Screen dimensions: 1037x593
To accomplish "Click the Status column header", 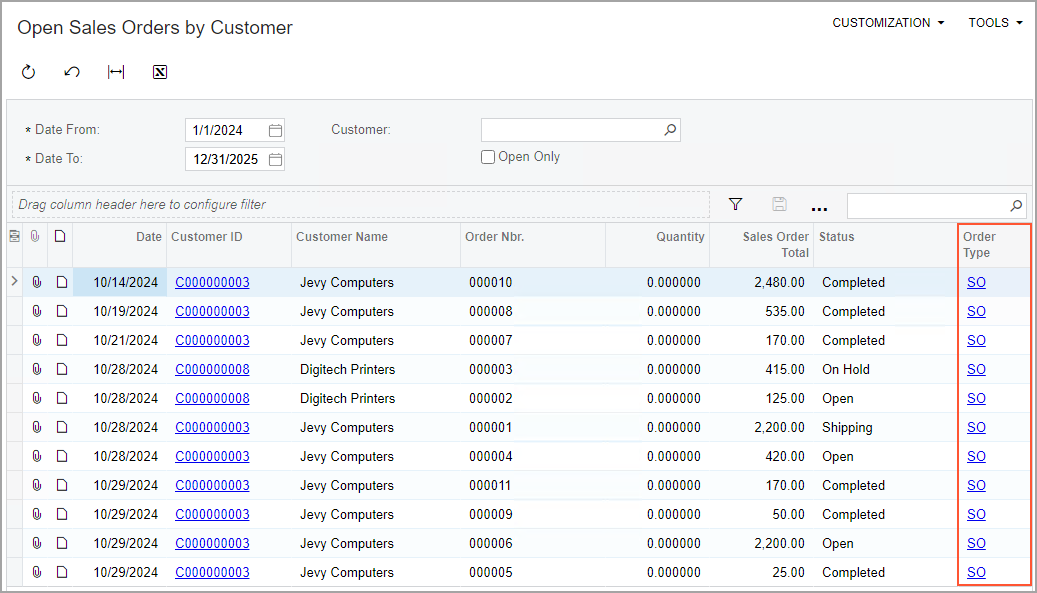I will [836, 237].
